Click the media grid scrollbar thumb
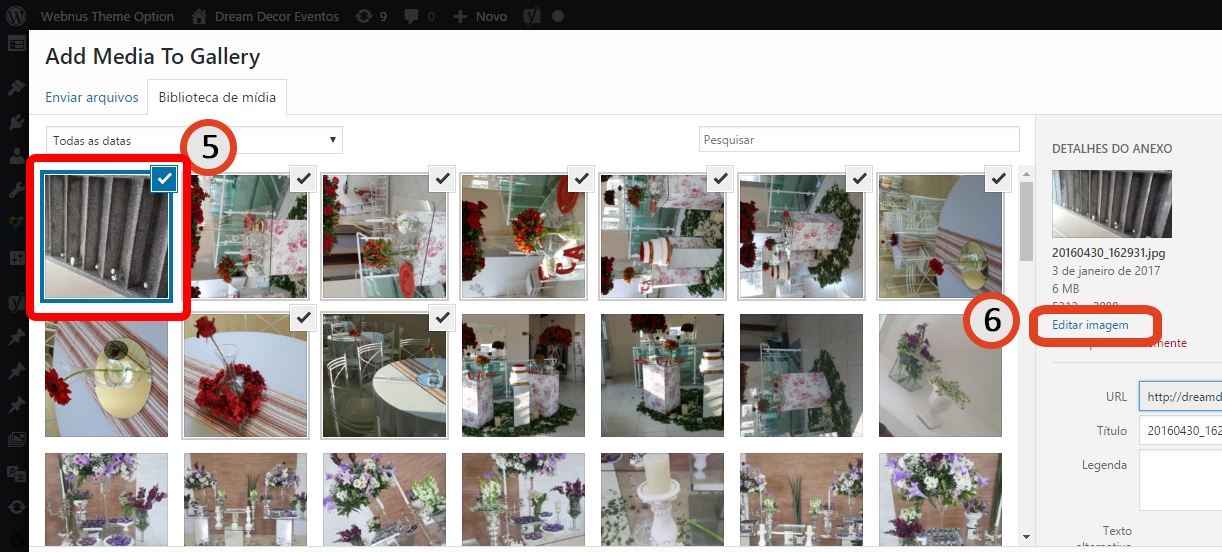The image size is (1222, 552). (x=1026, y=222)
